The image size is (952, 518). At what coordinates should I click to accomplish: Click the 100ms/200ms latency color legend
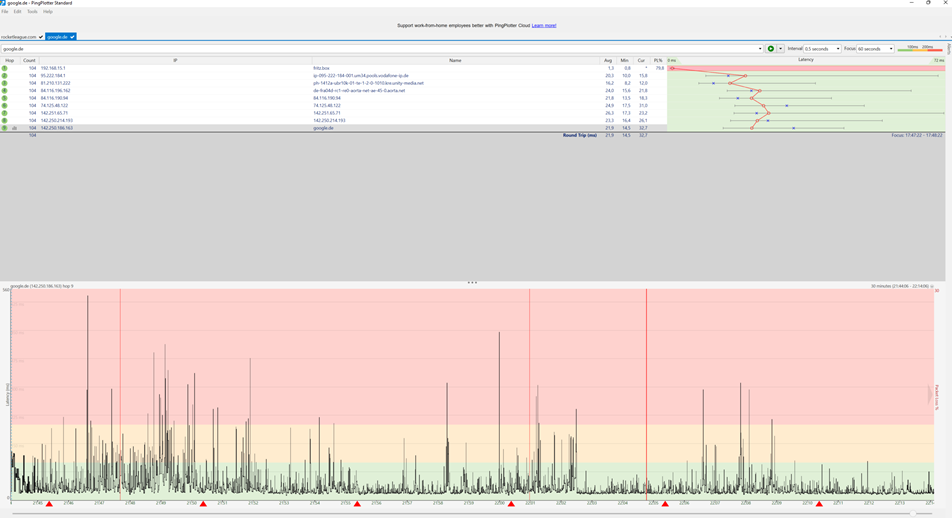coord(919,48)
